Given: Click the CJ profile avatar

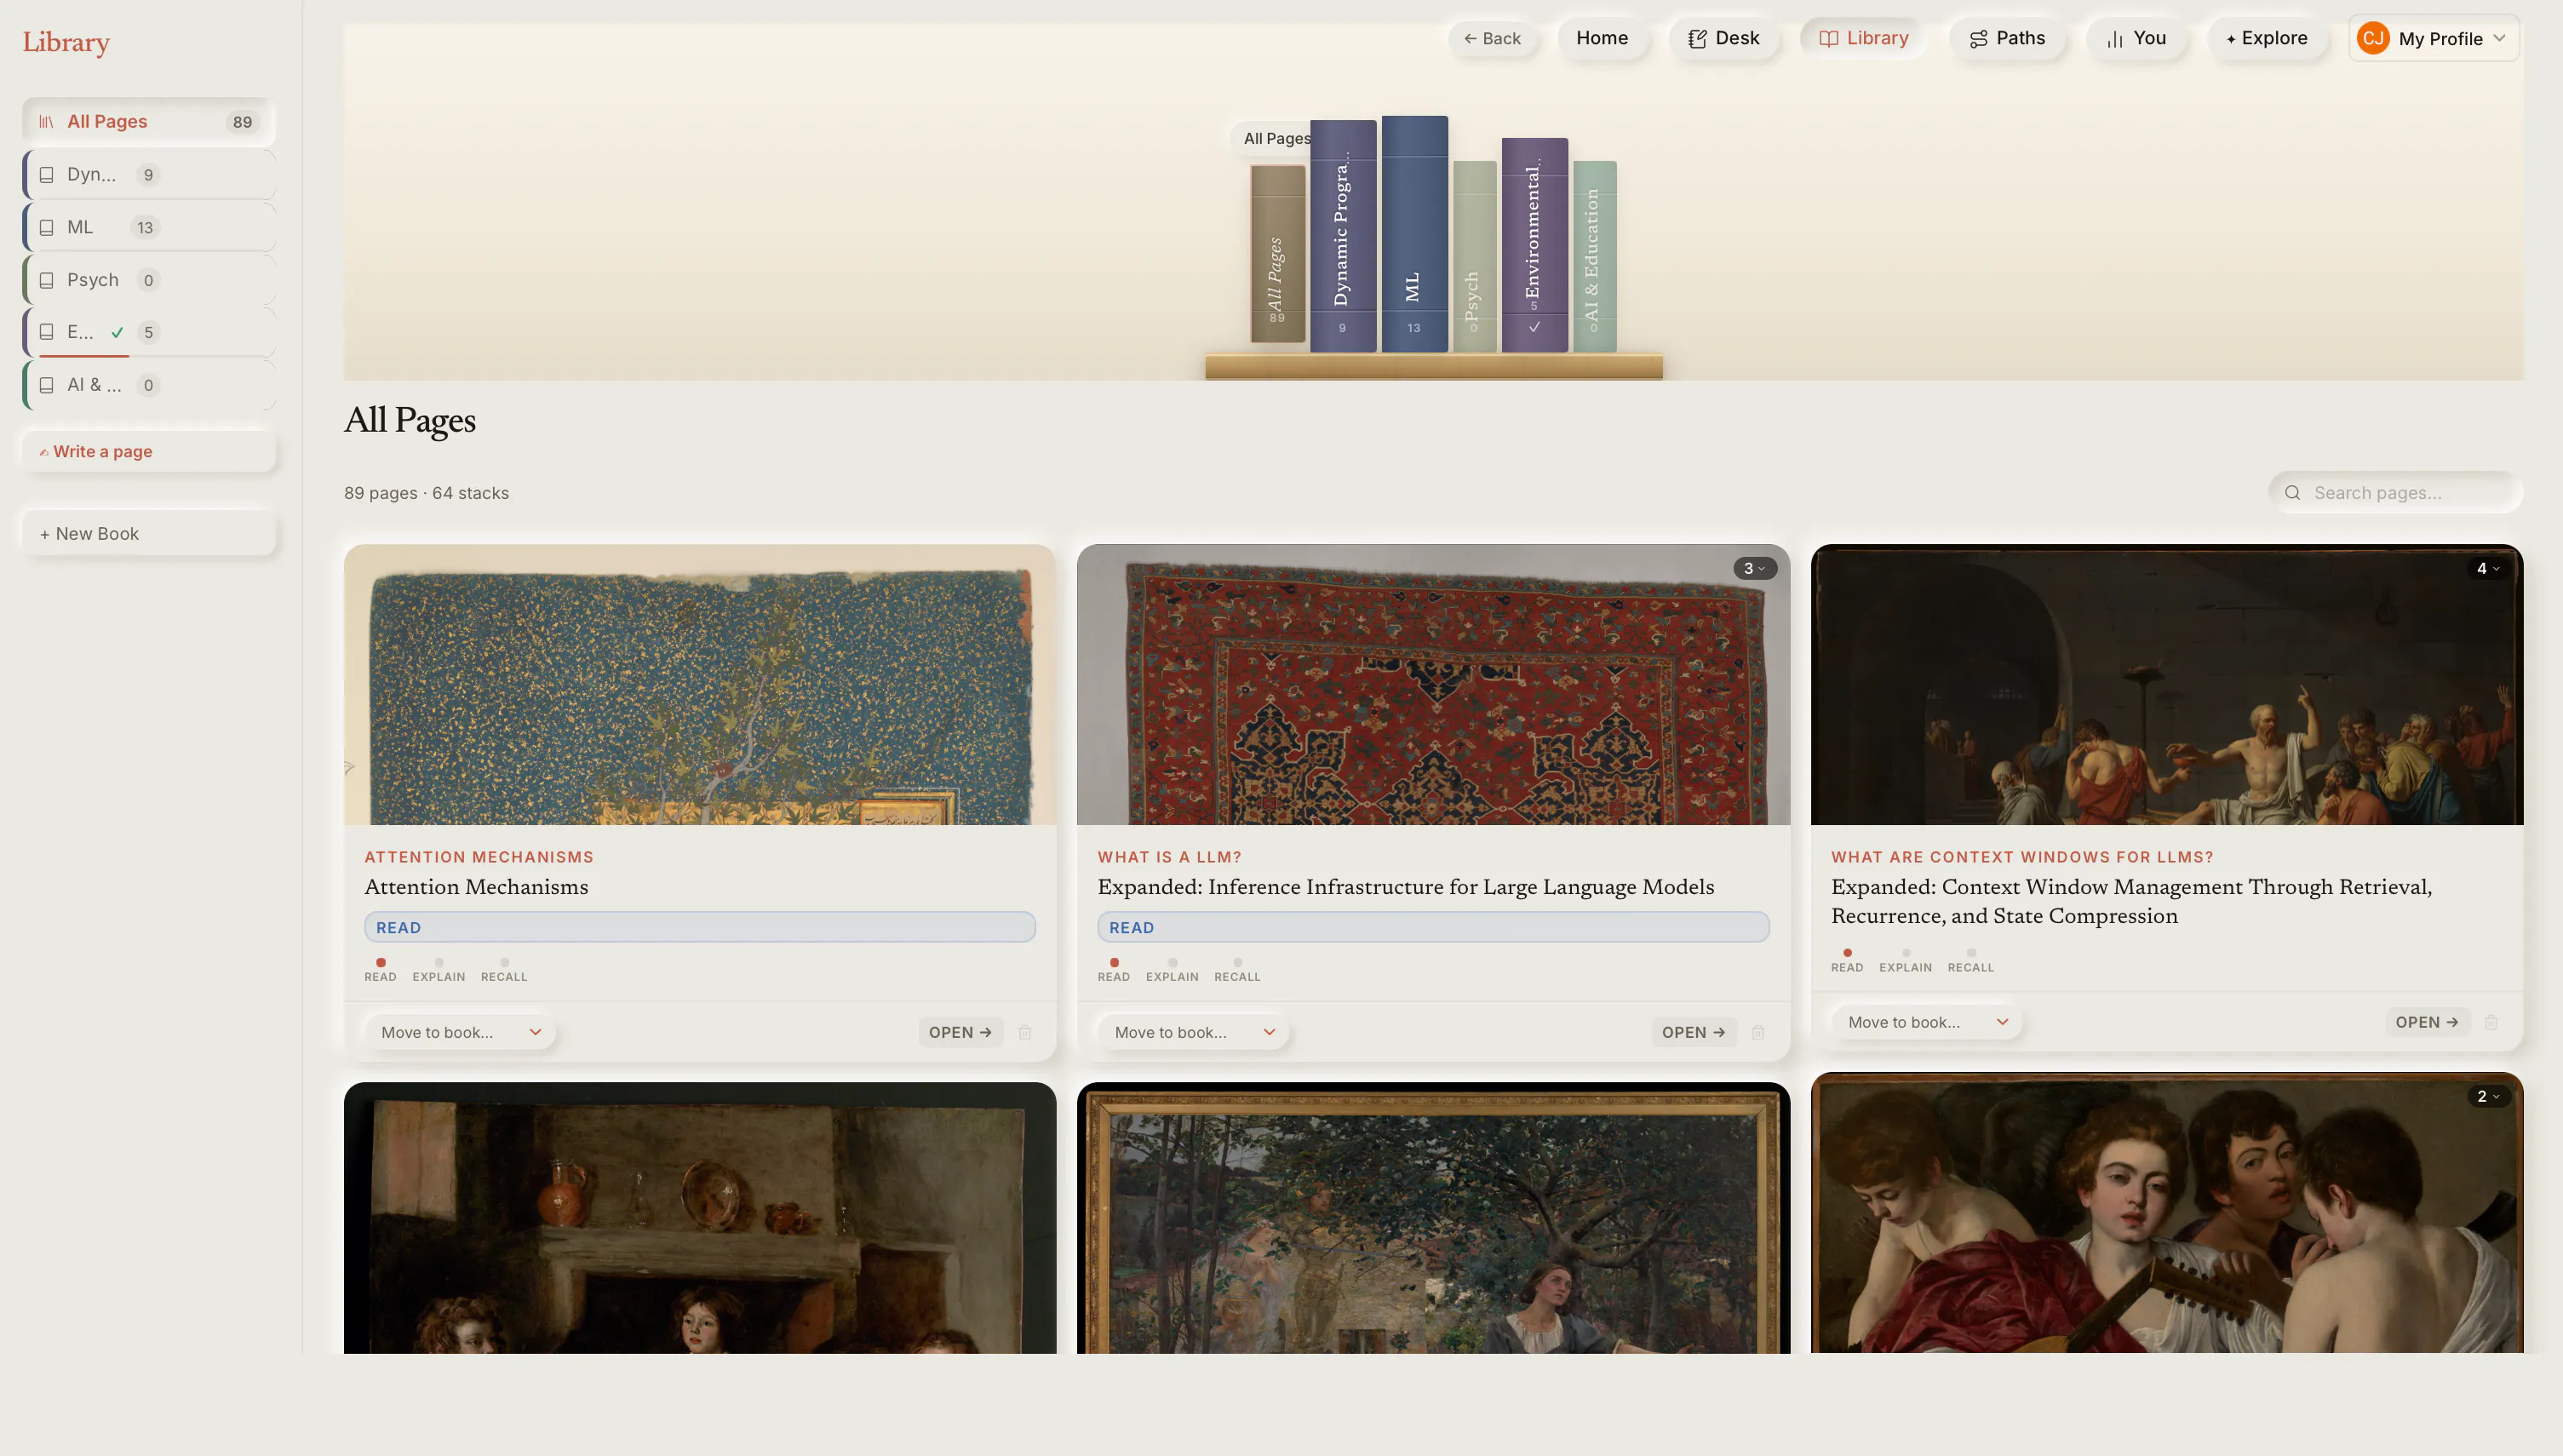Looking at the screenshot, I should (x=2373, y=38).
